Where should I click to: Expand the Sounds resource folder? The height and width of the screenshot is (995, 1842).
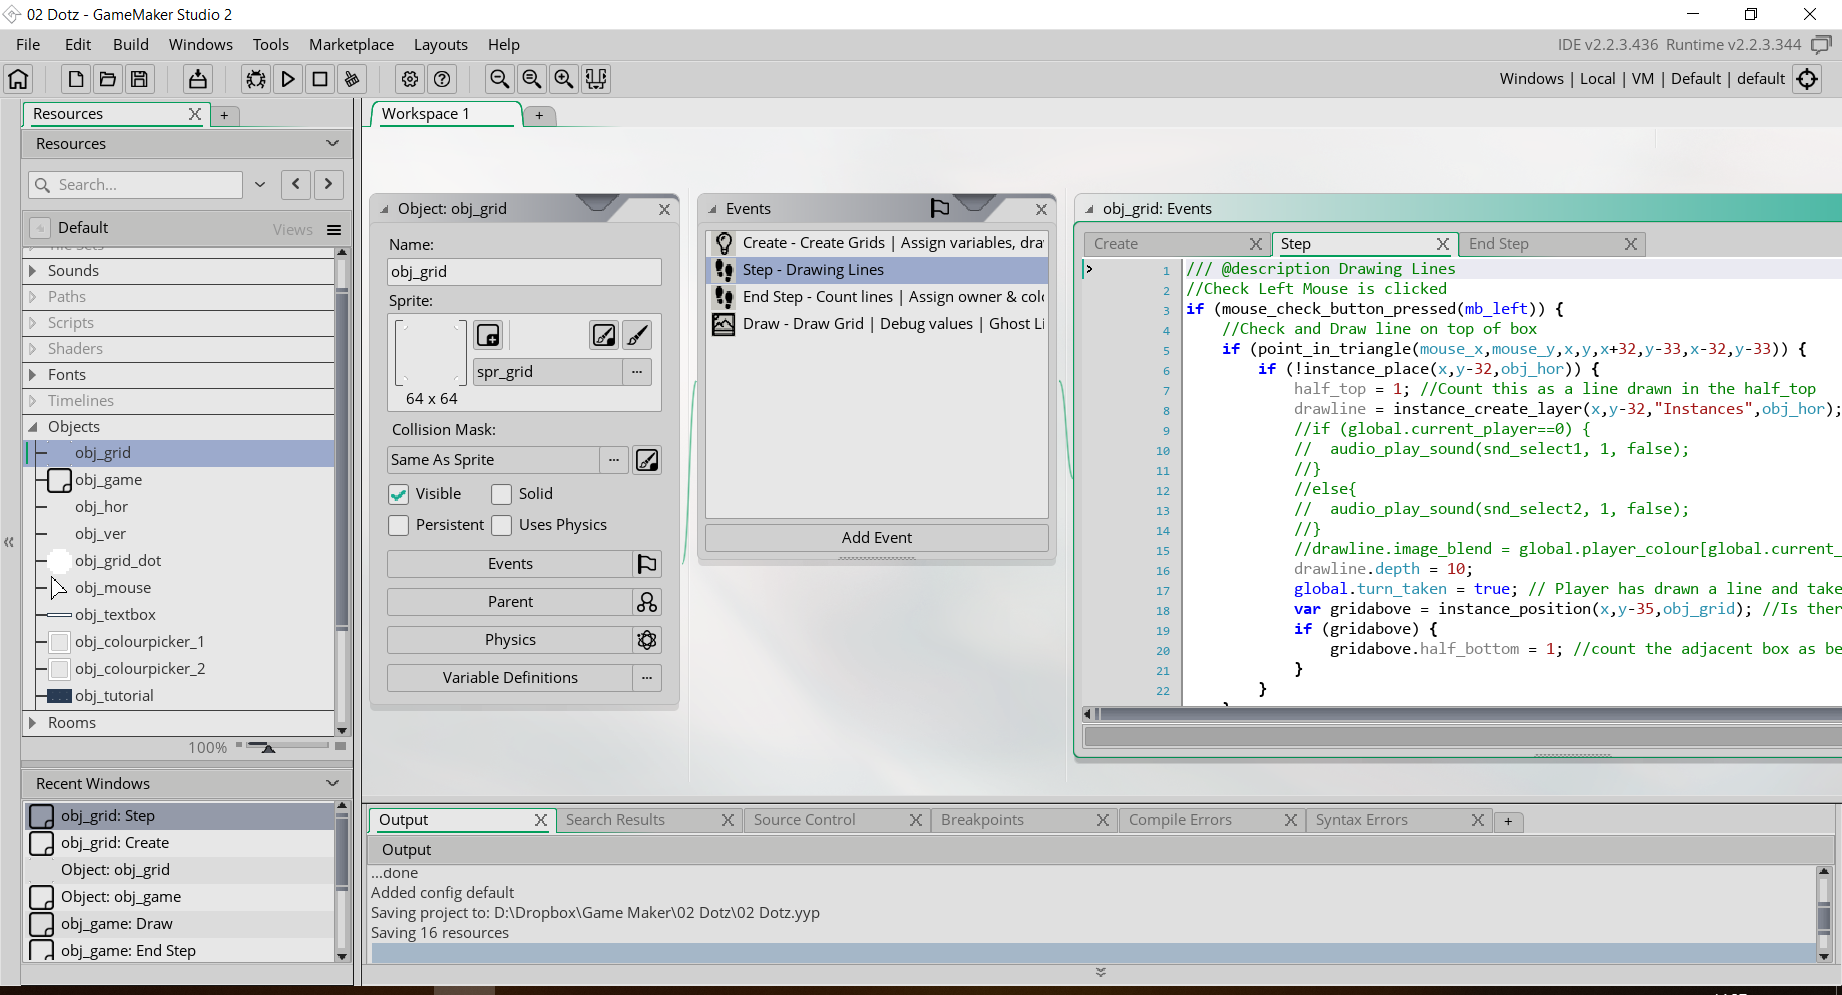click(33, 271)
